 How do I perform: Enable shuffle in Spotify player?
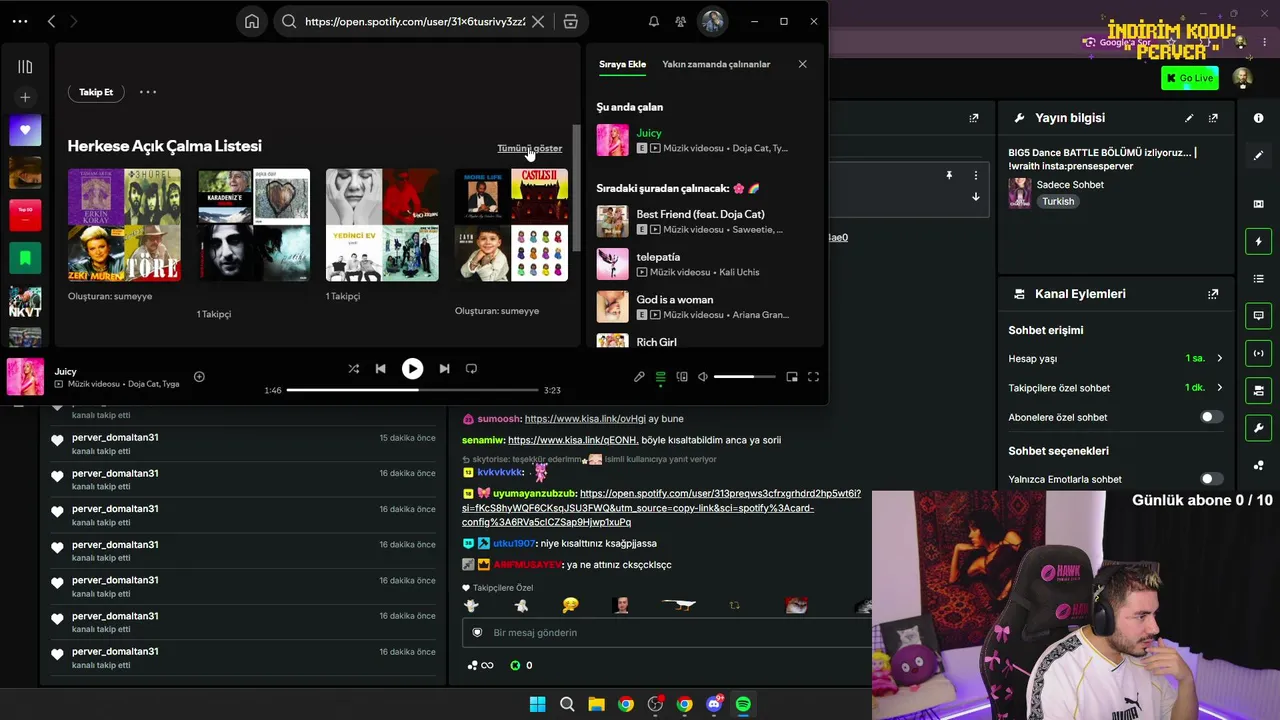(x=353, y=368)
